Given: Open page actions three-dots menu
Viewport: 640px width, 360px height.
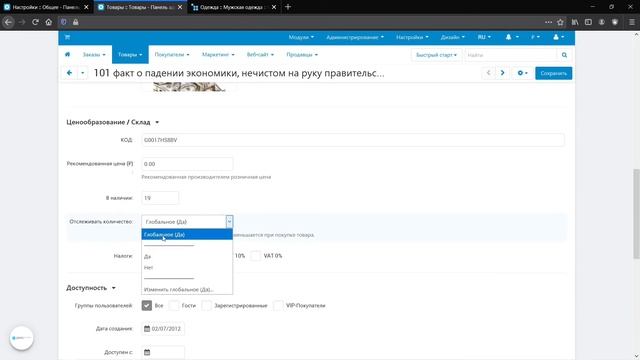Looking at the screenshot, I should click(548, 22).
